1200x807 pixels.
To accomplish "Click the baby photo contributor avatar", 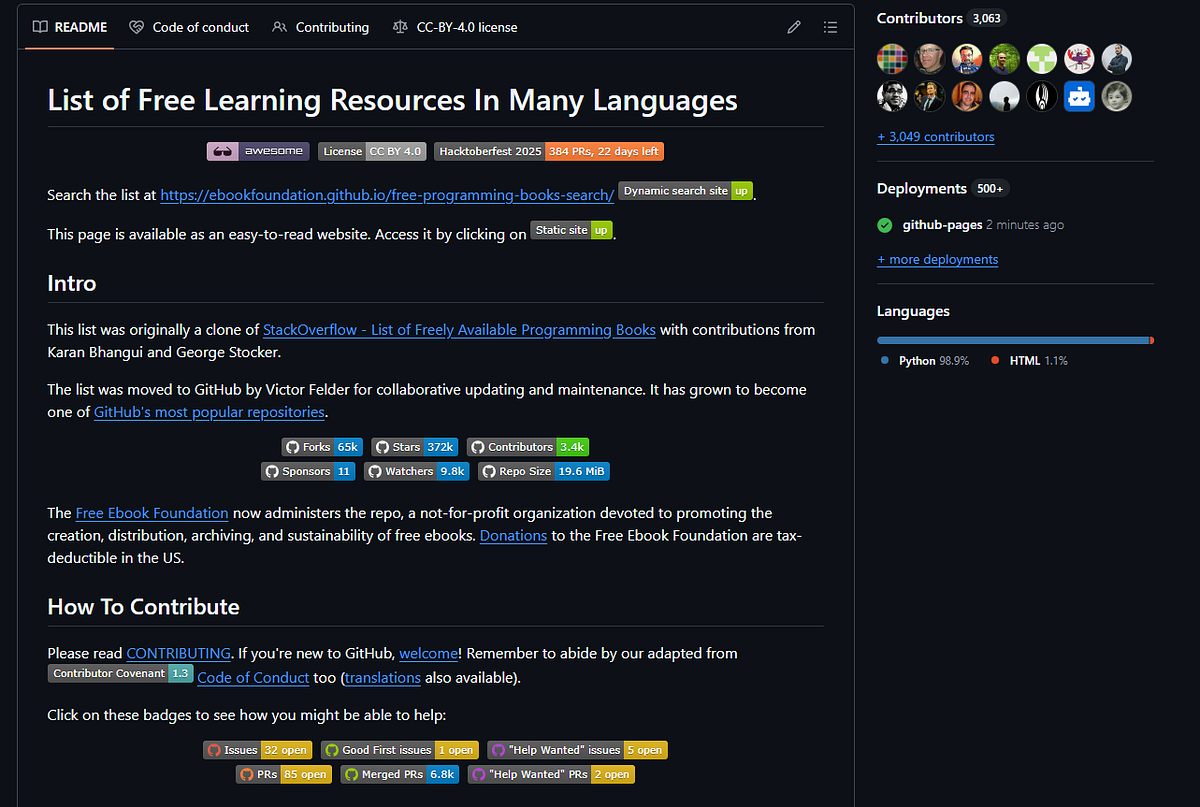I will pyautogui.click(x=1117, y=96).
